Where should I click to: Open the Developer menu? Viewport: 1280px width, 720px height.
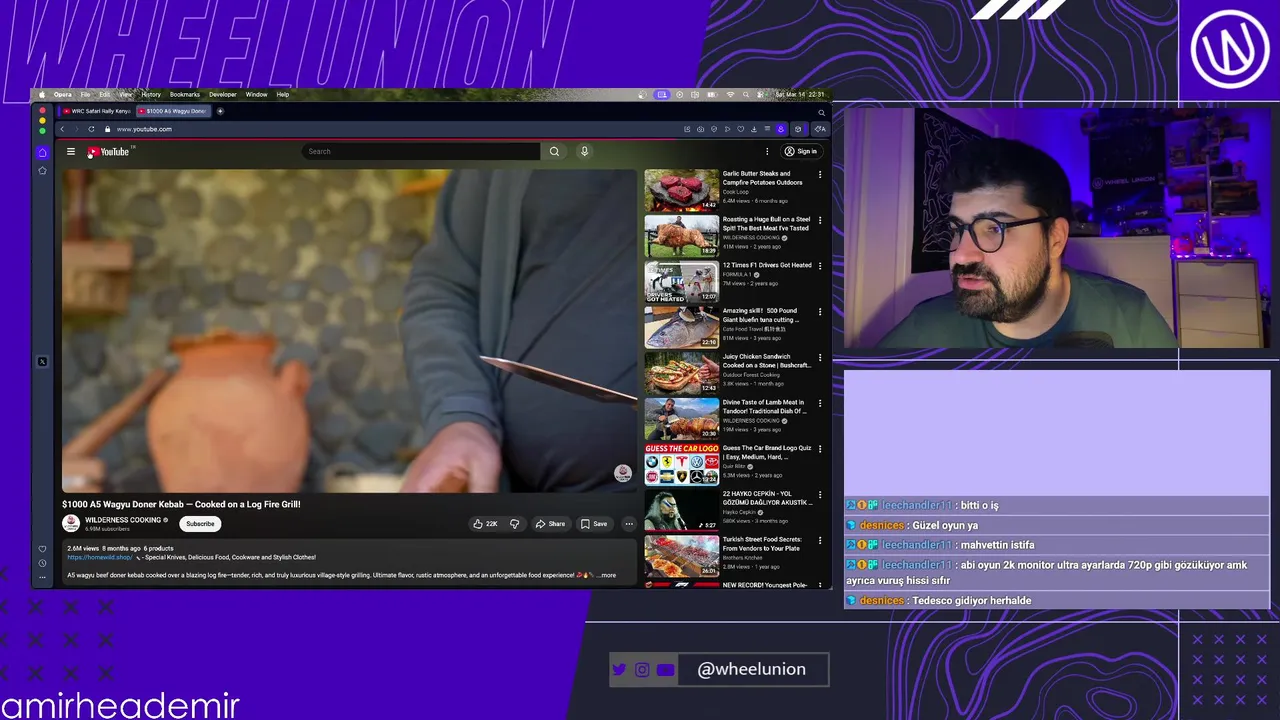click(223, 94)
